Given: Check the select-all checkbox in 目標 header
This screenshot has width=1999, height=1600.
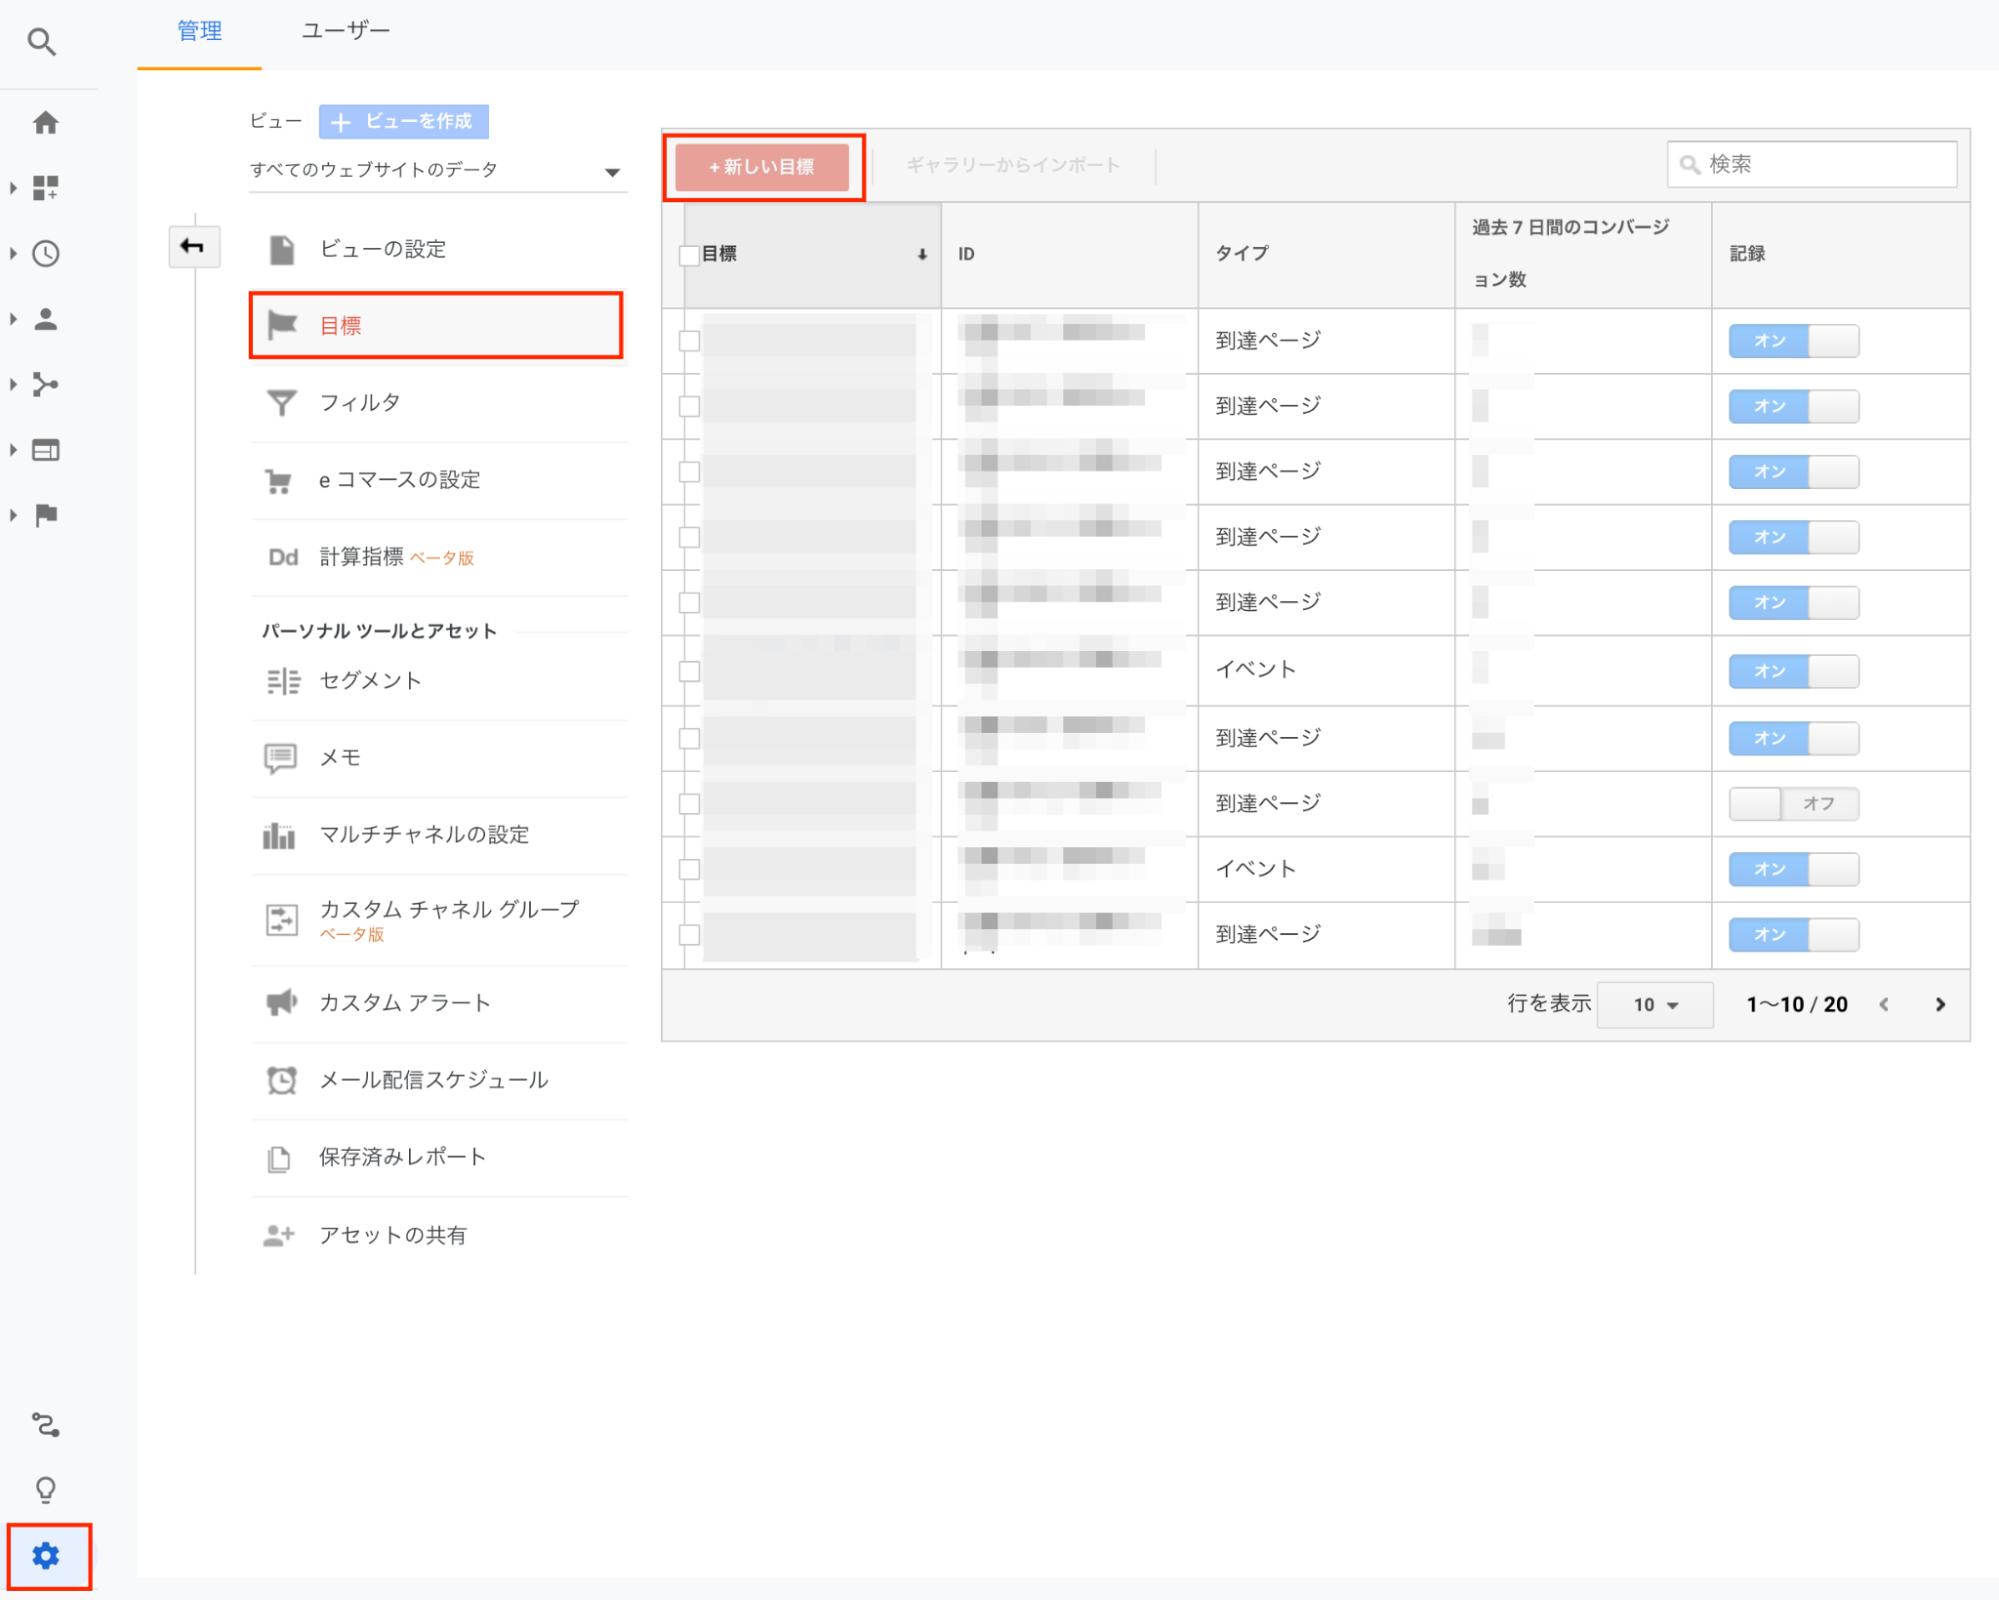Looking at the screenshot, I should (x=688, y=255).
